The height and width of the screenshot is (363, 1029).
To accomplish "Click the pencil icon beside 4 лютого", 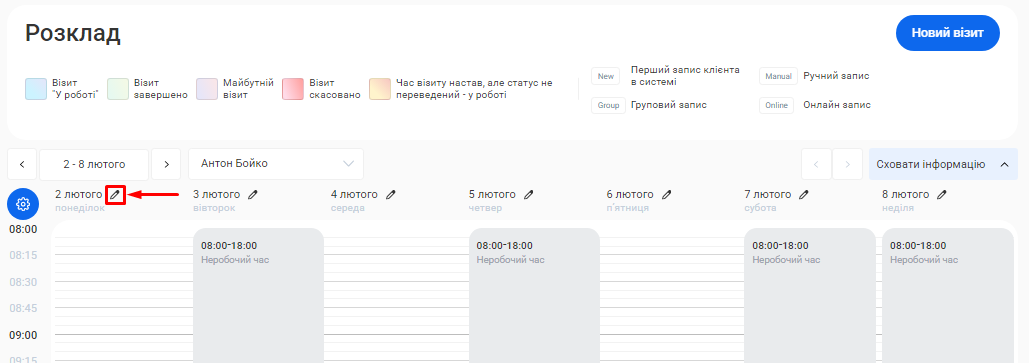I will pyautogui.click(x=391, y=194).
